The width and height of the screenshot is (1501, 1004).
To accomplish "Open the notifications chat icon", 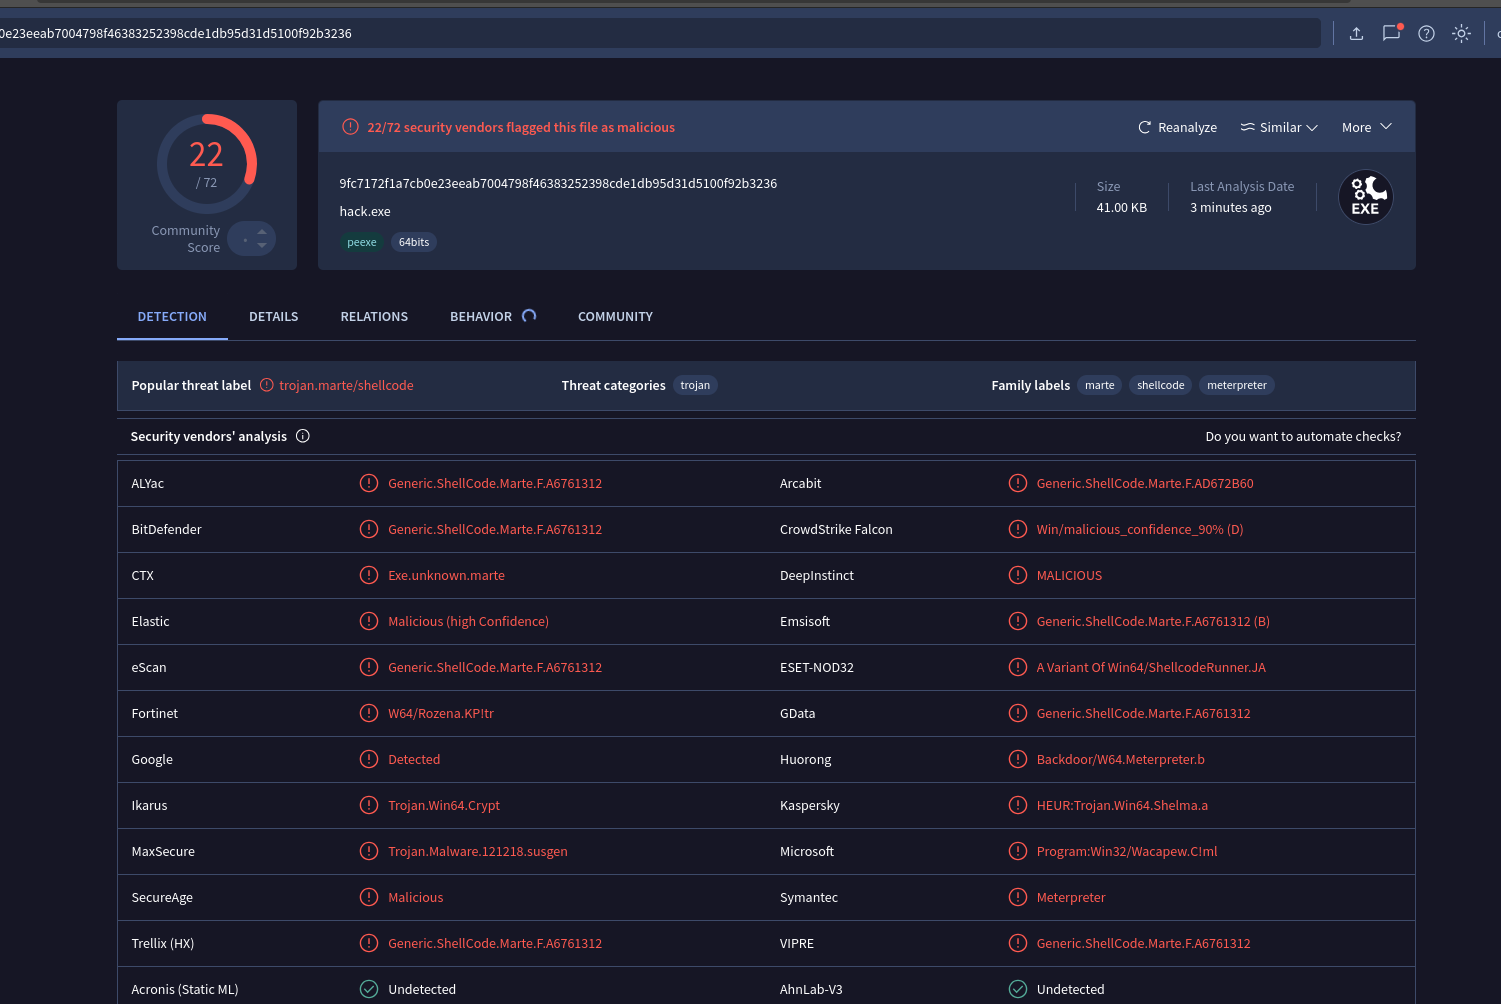I will coord(1392,33).
